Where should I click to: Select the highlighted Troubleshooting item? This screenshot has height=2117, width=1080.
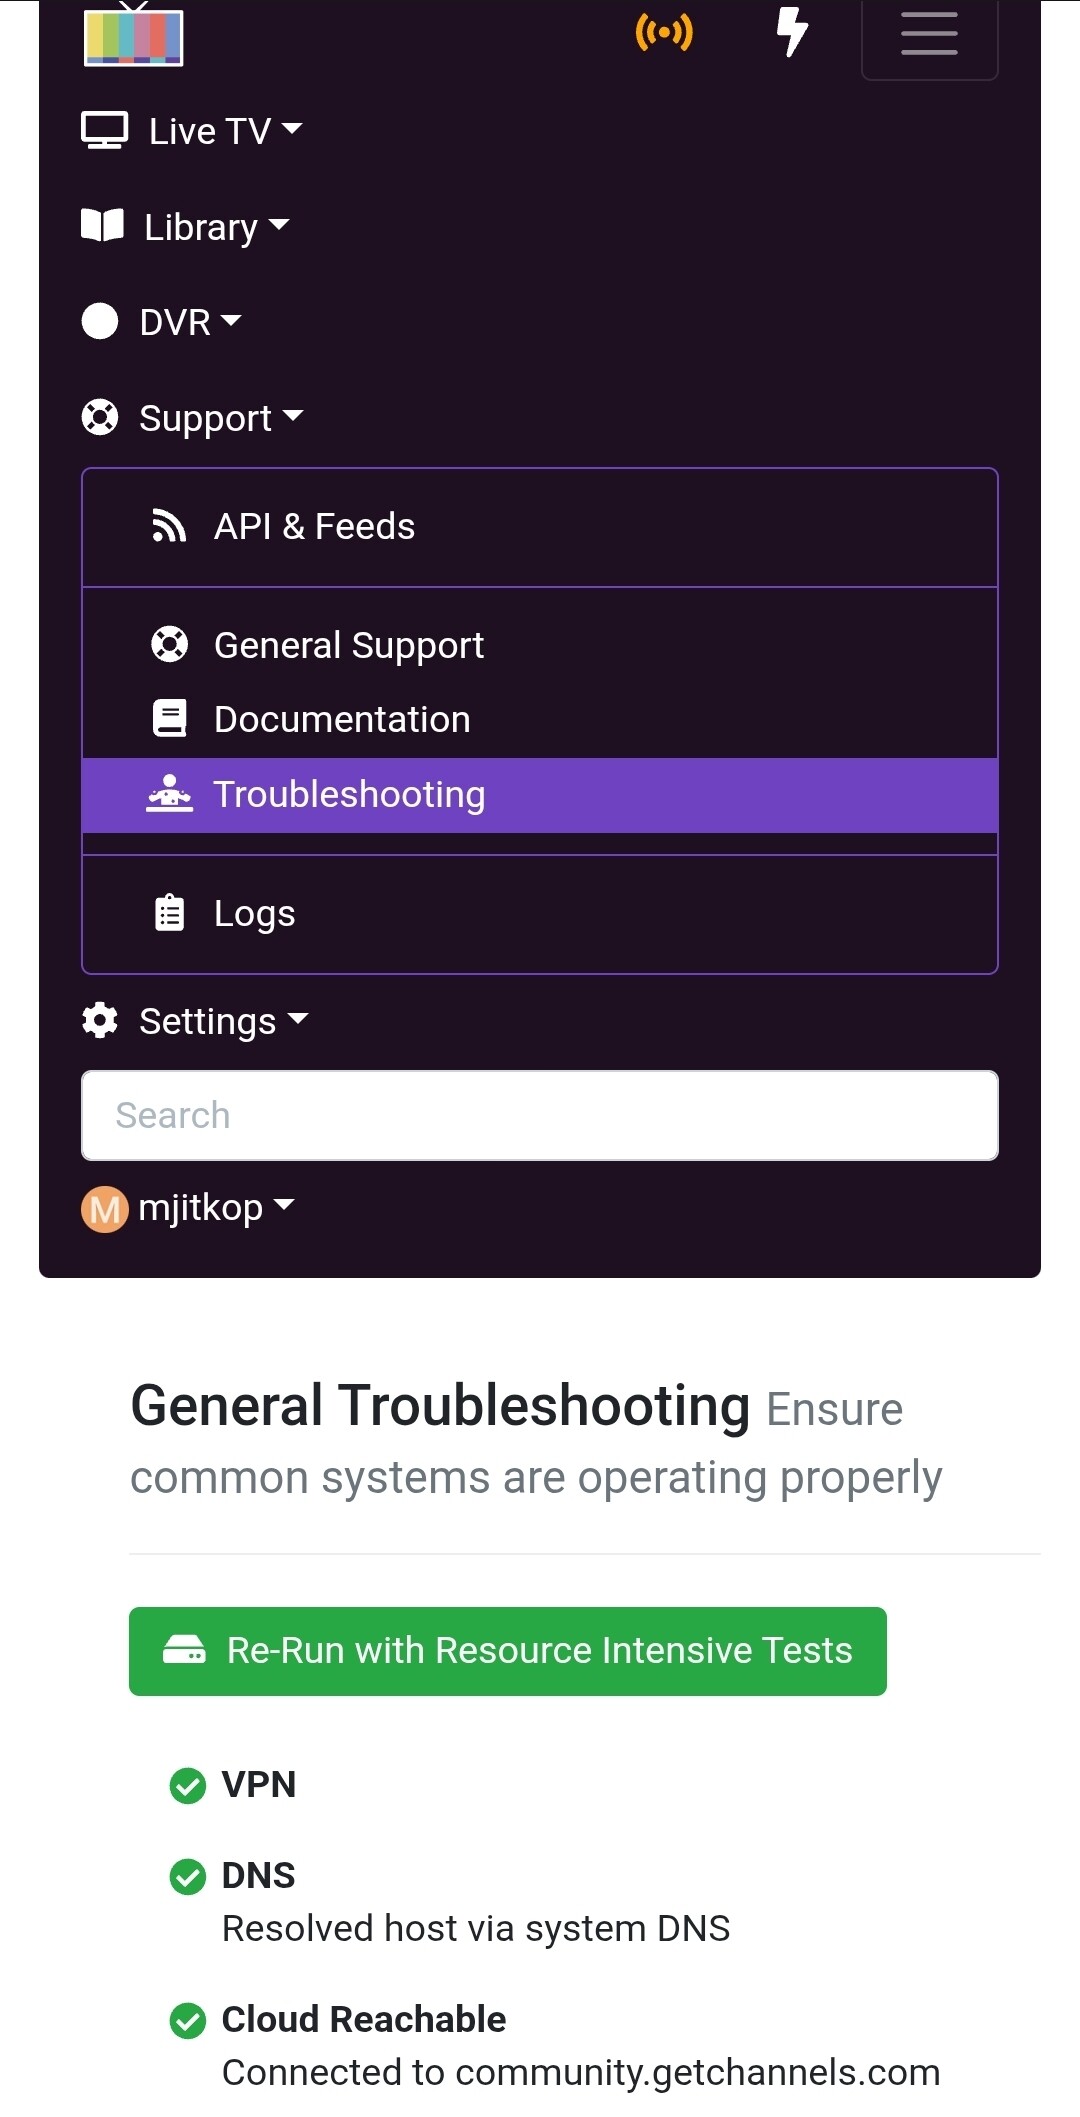pos(540,795)
